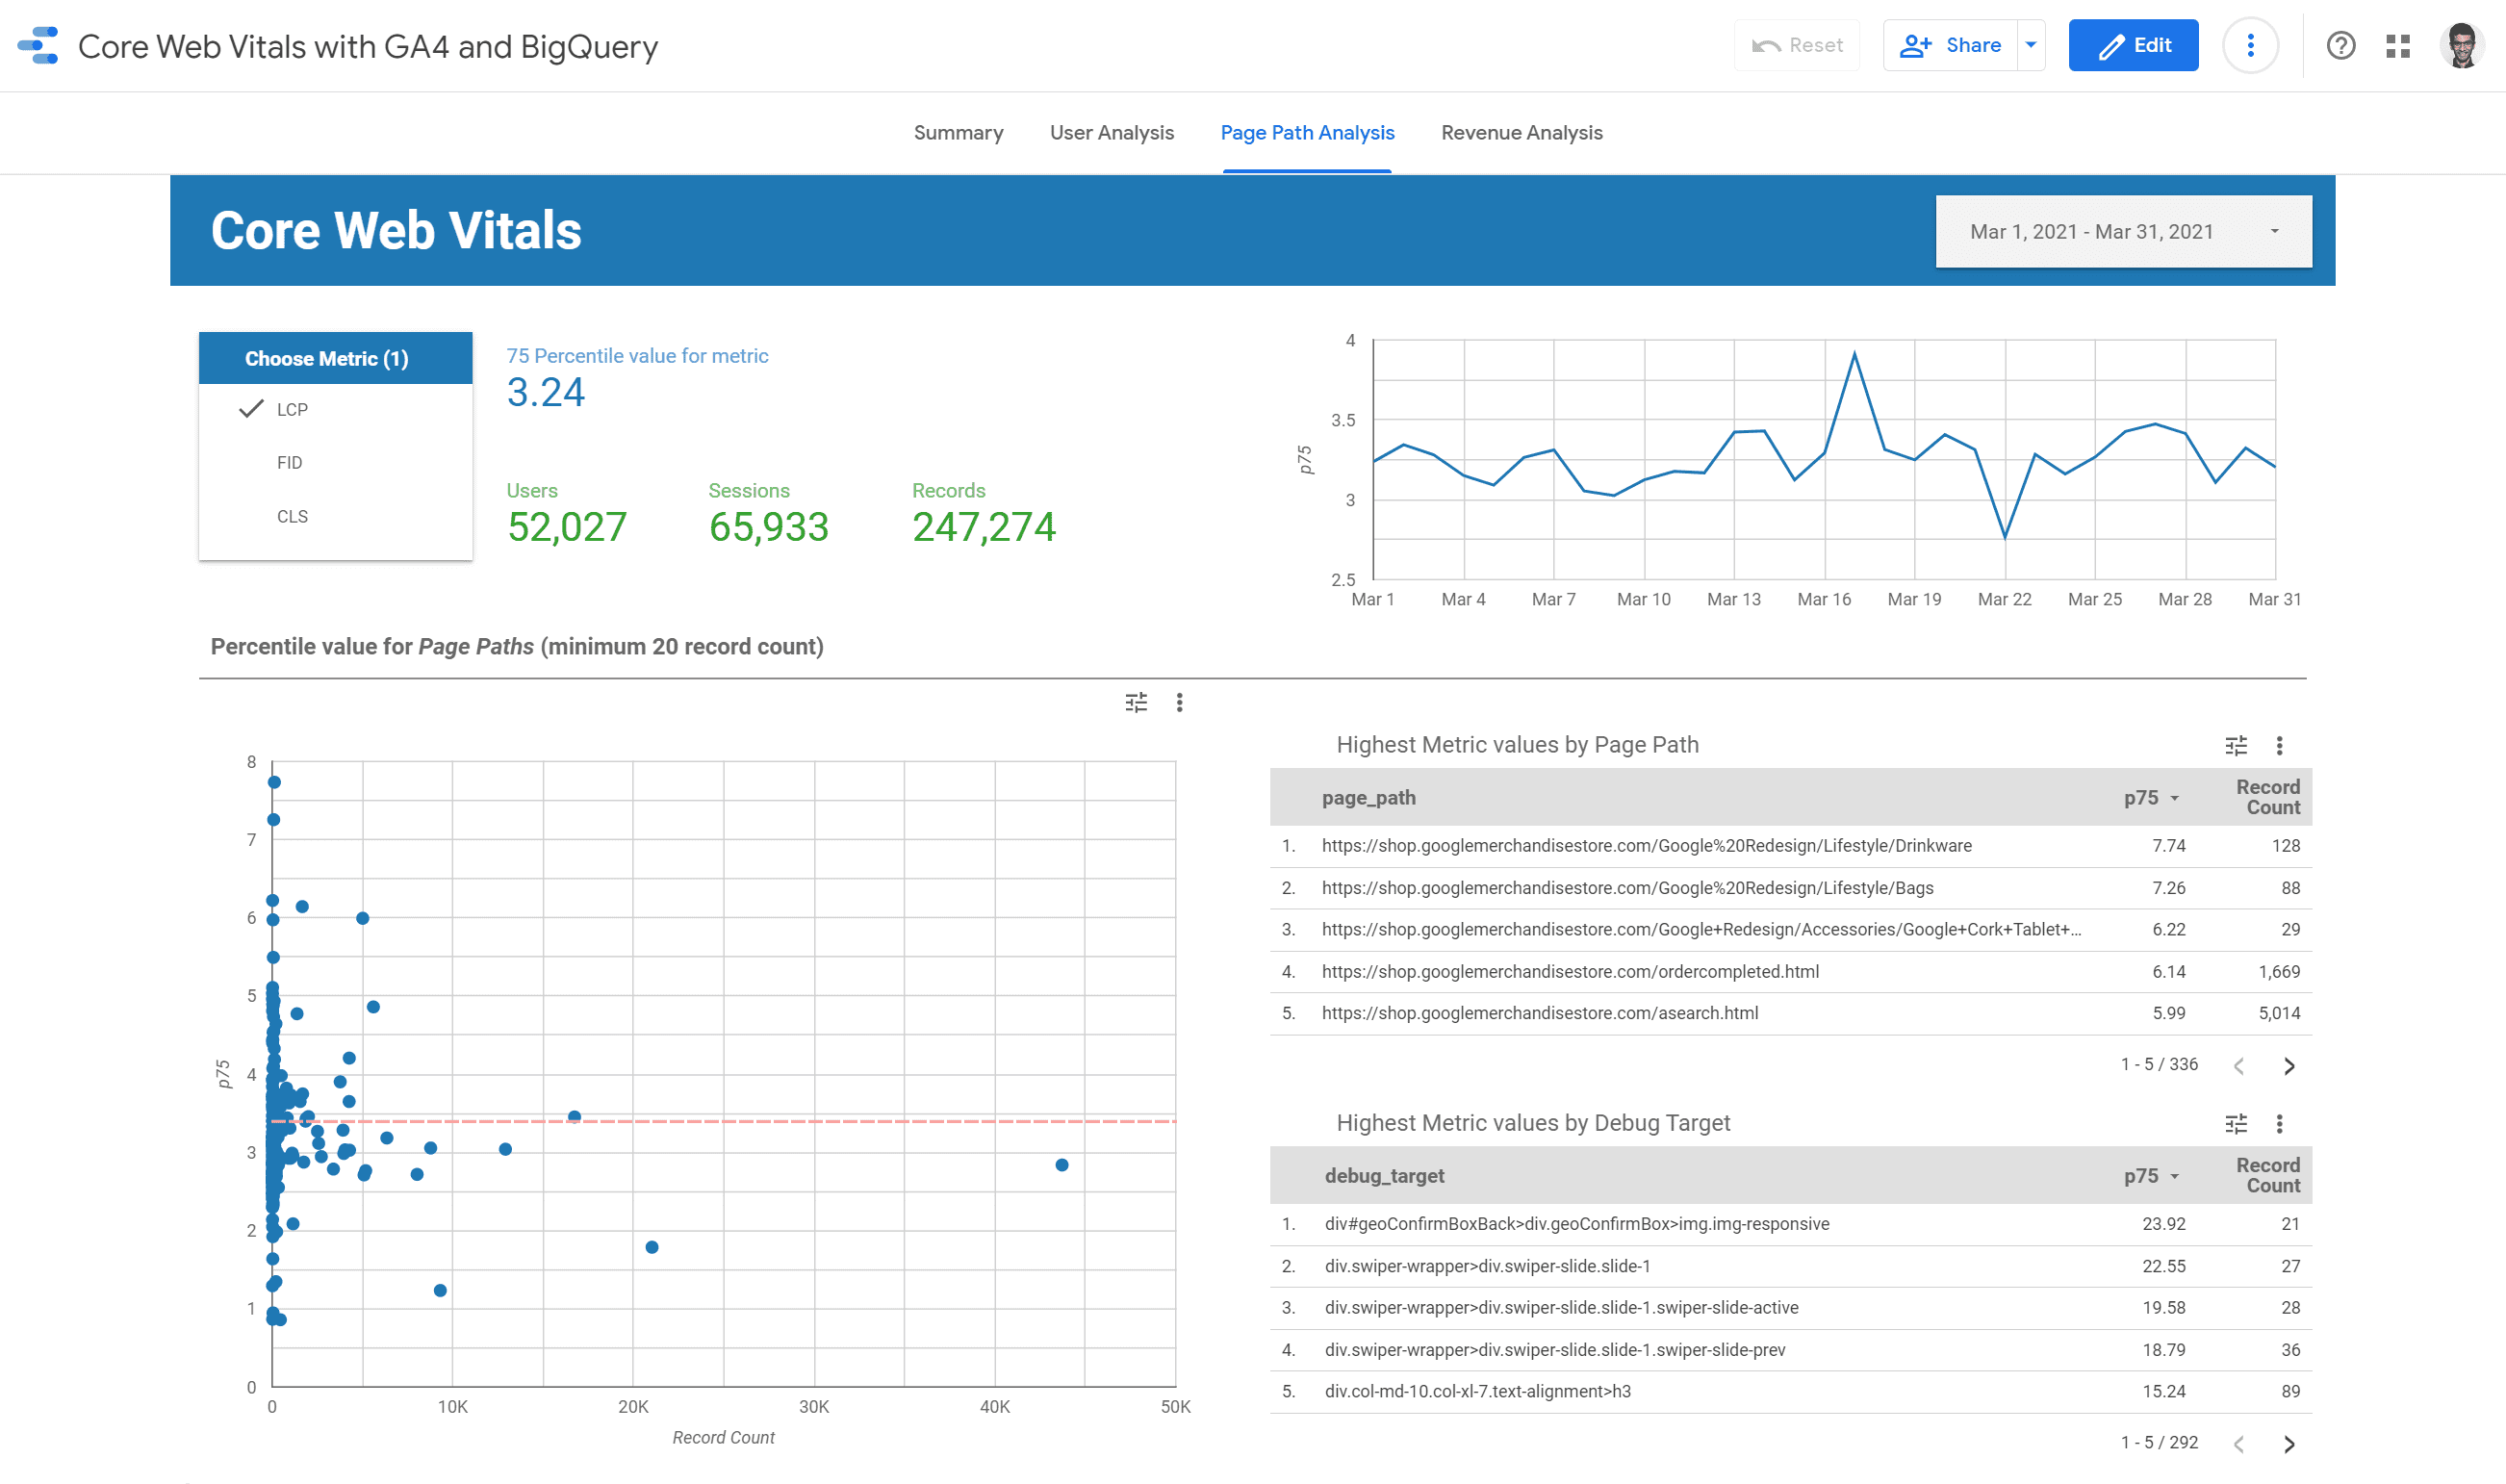The image size is (2506, 1484).
Task: Click the Reset button in toolbar
Action: pyautogui.click(x=1800, y=46)
